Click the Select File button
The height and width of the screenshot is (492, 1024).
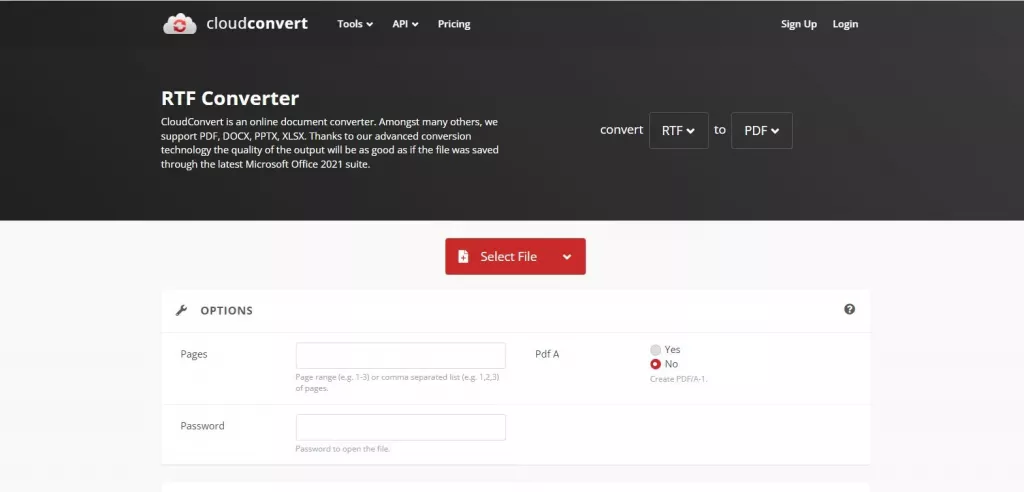515,256
